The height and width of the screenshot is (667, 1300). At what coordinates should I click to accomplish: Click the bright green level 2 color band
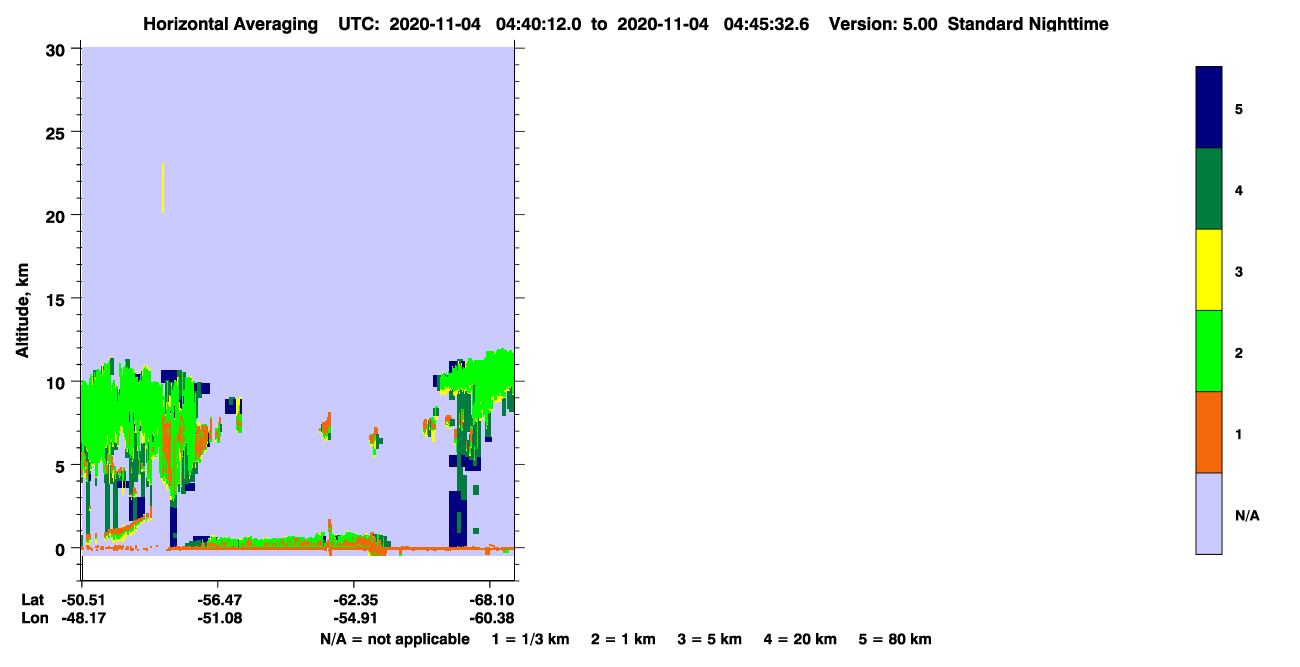coord(1209,351)
